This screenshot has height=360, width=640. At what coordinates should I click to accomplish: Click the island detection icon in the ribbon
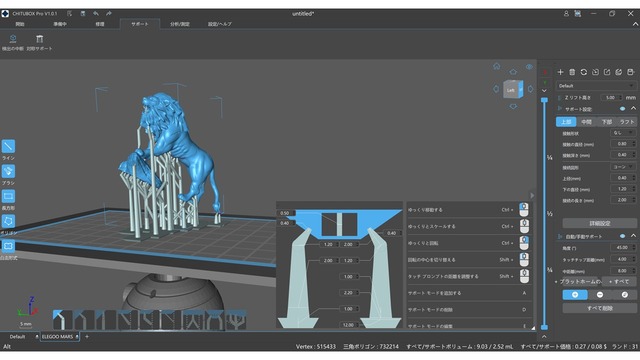click(x=13, y=39)
